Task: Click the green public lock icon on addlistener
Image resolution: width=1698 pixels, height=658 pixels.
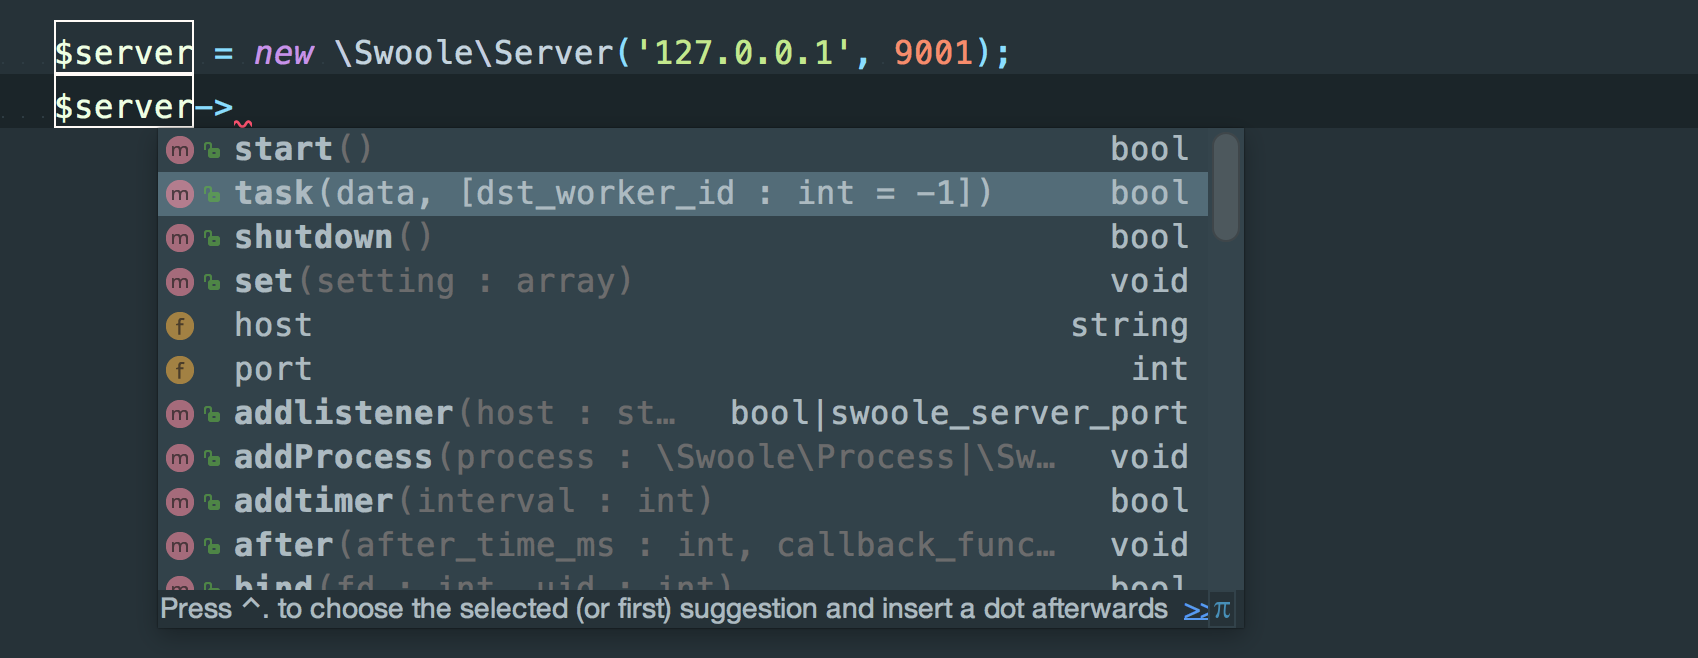Action: coord(212,415)
